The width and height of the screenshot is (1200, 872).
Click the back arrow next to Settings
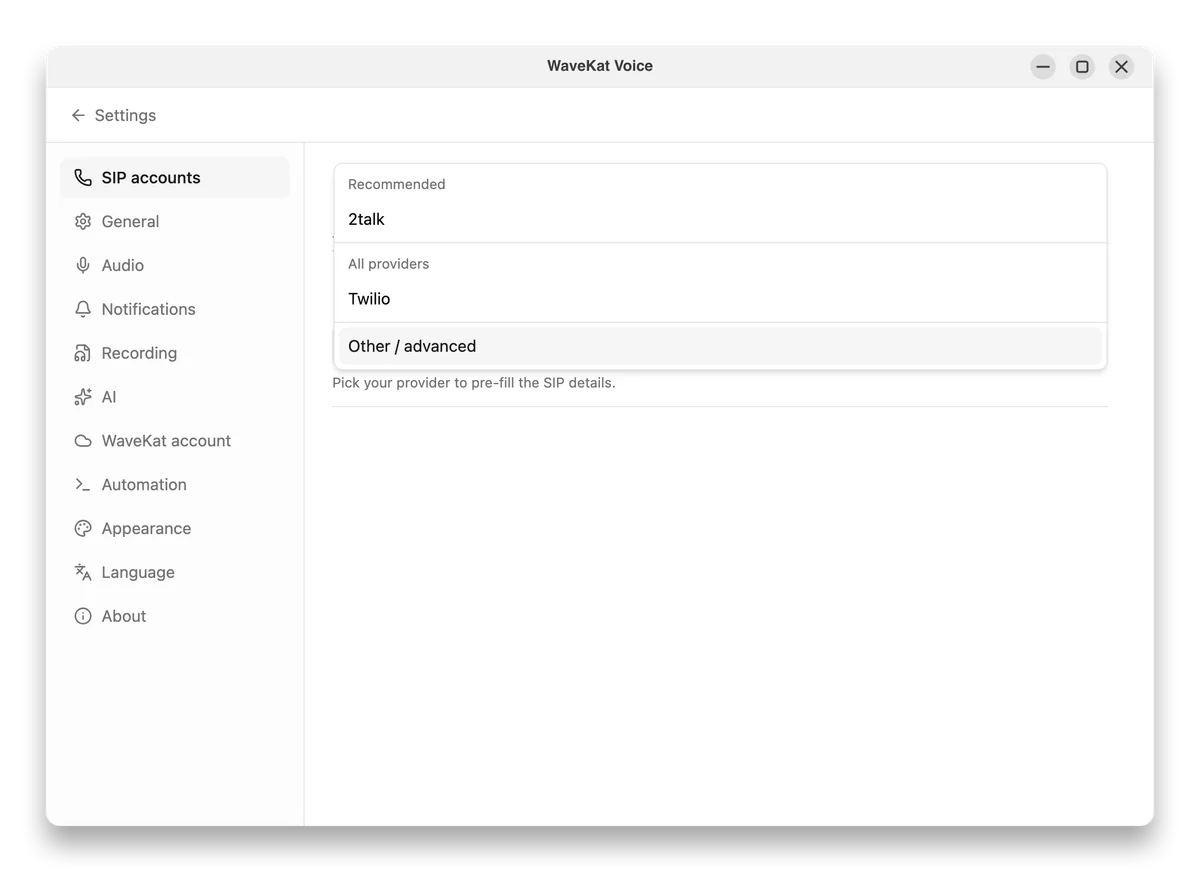[78, 116]
